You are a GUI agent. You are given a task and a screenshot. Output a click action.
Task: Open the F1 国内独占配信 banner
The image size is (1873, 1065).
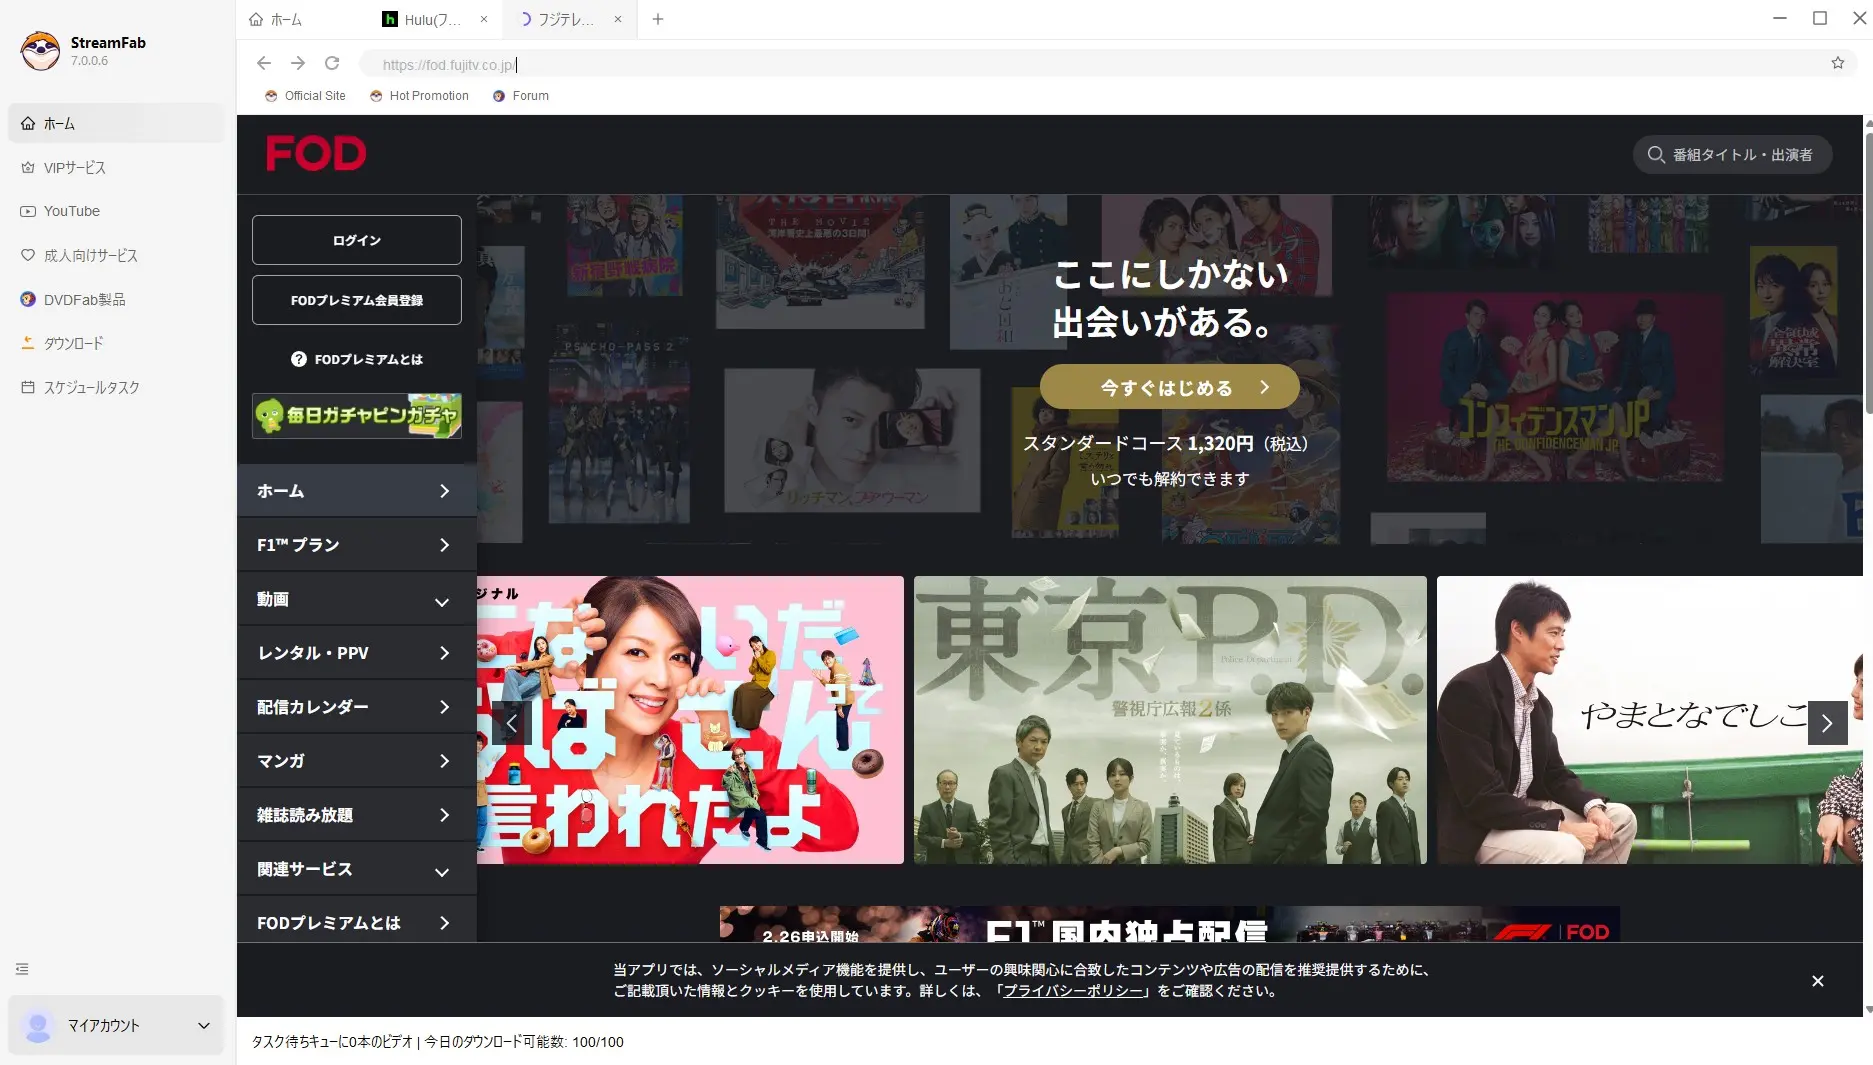(1170, 924)
